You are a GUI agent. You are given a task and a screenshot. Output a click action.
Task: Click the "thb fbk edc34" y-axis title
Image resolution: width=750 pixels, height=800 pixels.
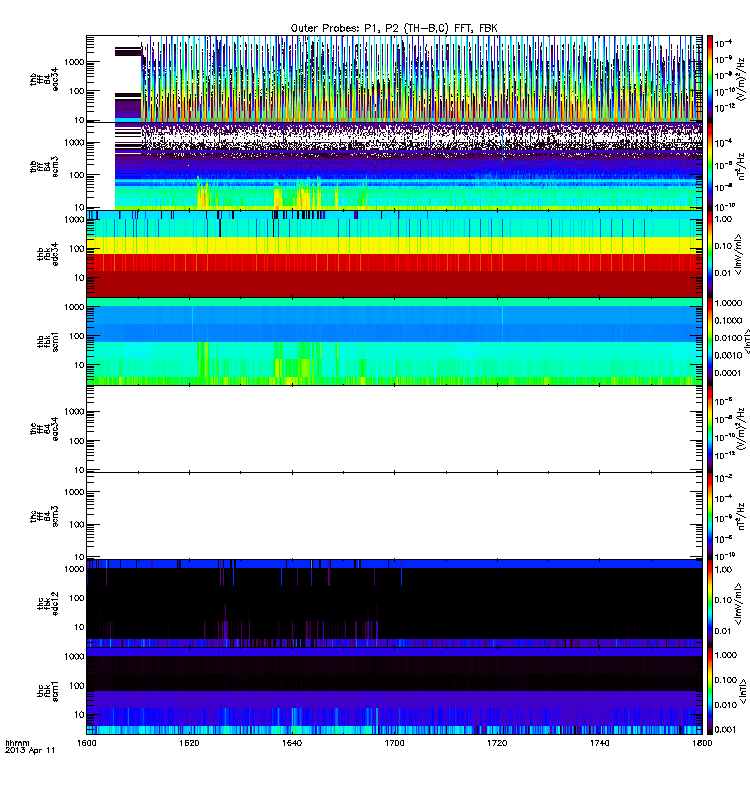click(x=47, y=254)
